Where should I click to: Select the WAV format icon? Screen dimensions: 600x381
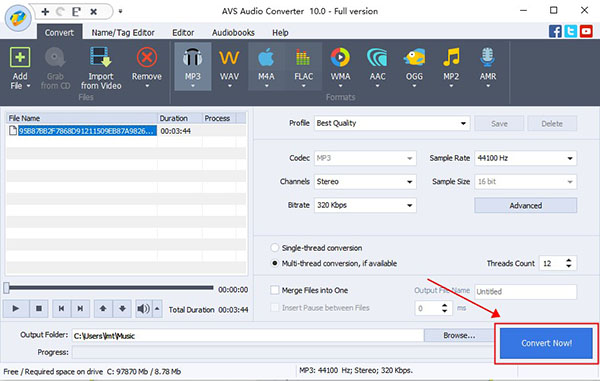229,57
